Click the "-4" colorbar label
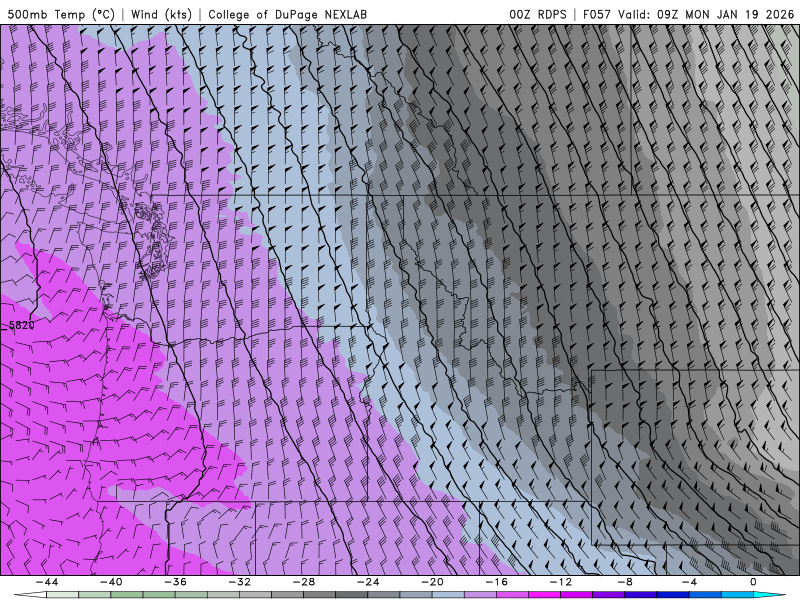Viewport: 800px width, 600px height. coord(689,582)
